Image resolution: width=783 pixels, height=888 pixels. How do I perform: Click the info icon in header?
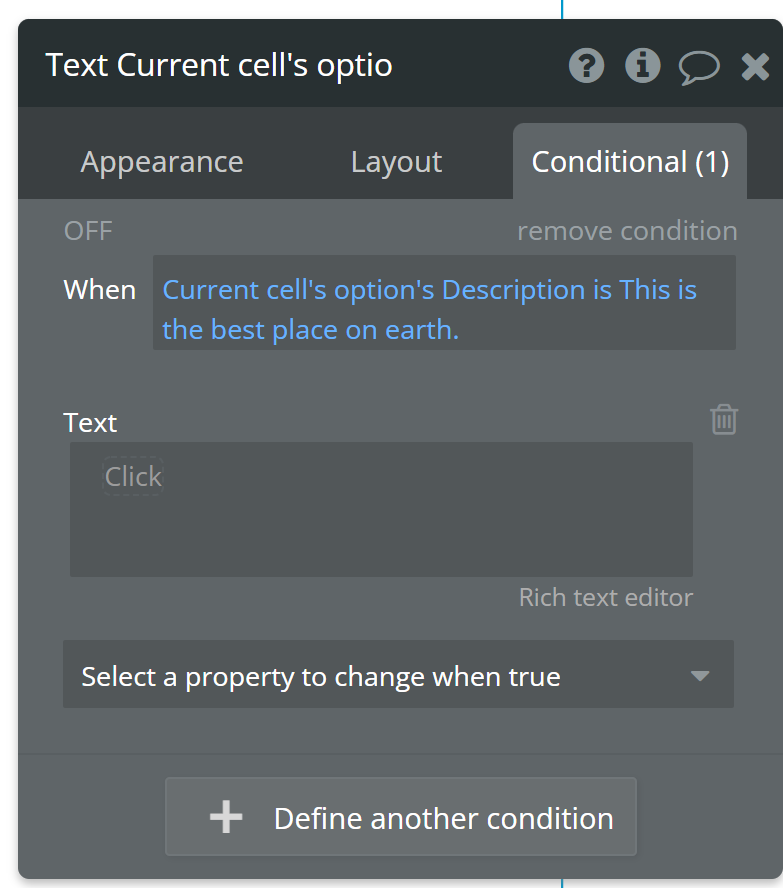pyautogui.click(x=642, y=66)
